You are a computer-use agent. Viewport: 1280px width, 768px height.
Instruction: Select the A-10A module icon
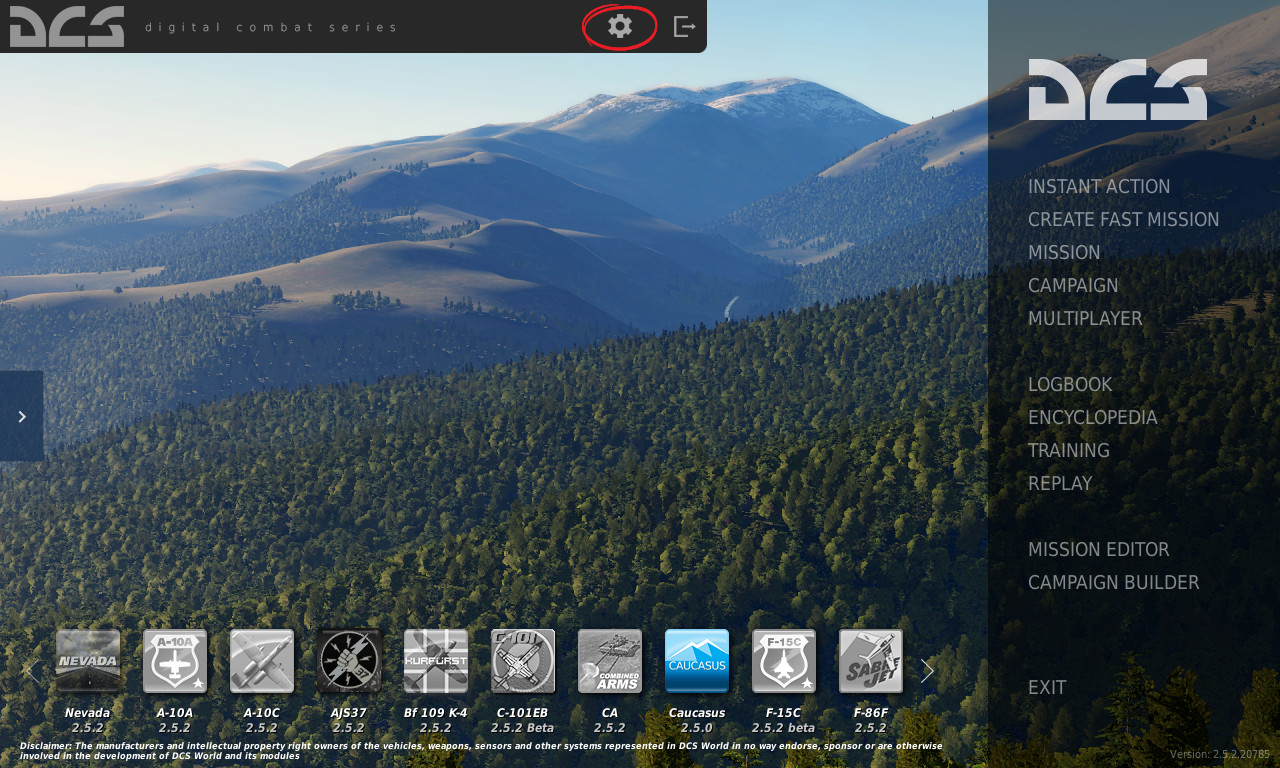175,661
